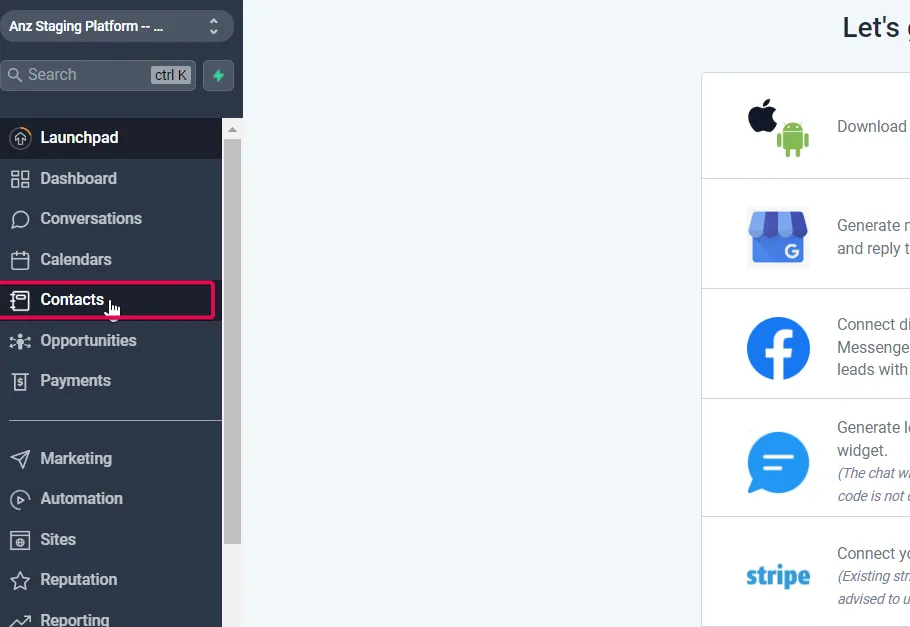Select the Payments invoice icon

point(20,381)
